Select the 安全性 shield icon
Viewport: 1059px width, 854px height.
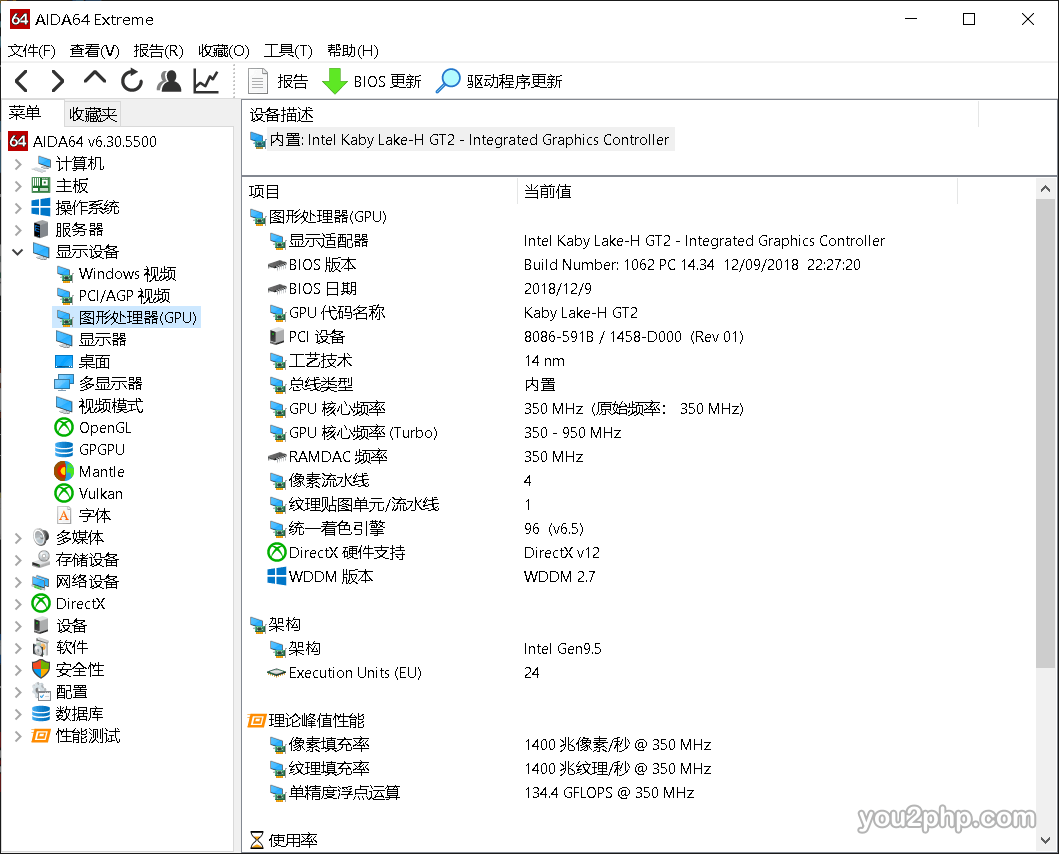pos(41,670)
